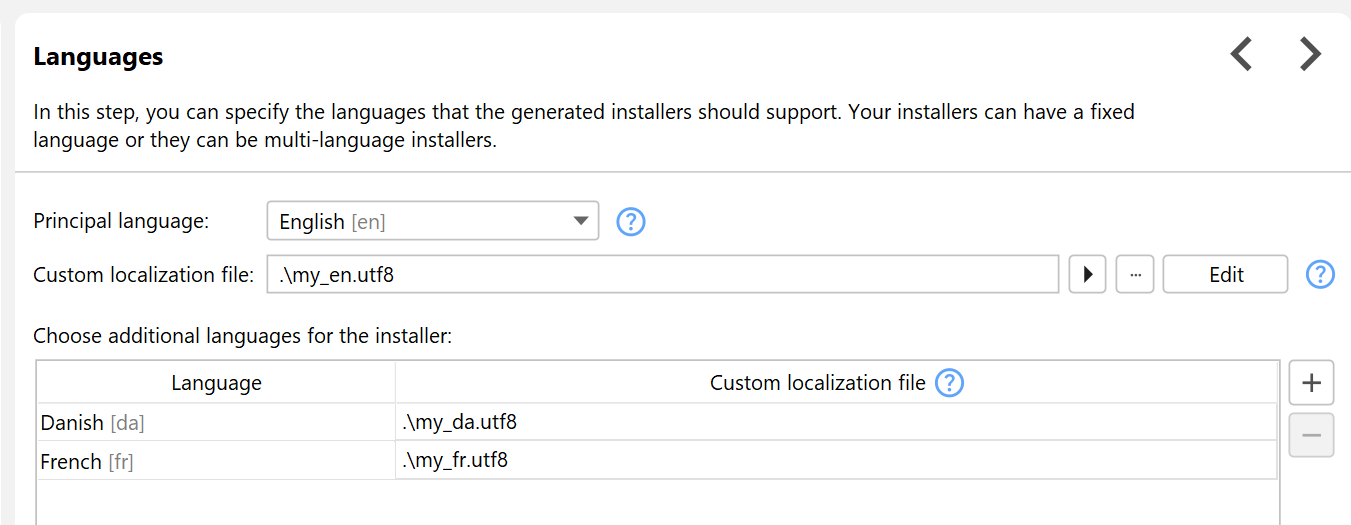Screen dimensions: 1351x525
Task: Open the Principal language dropdown
Action: (x=580, y=221)
